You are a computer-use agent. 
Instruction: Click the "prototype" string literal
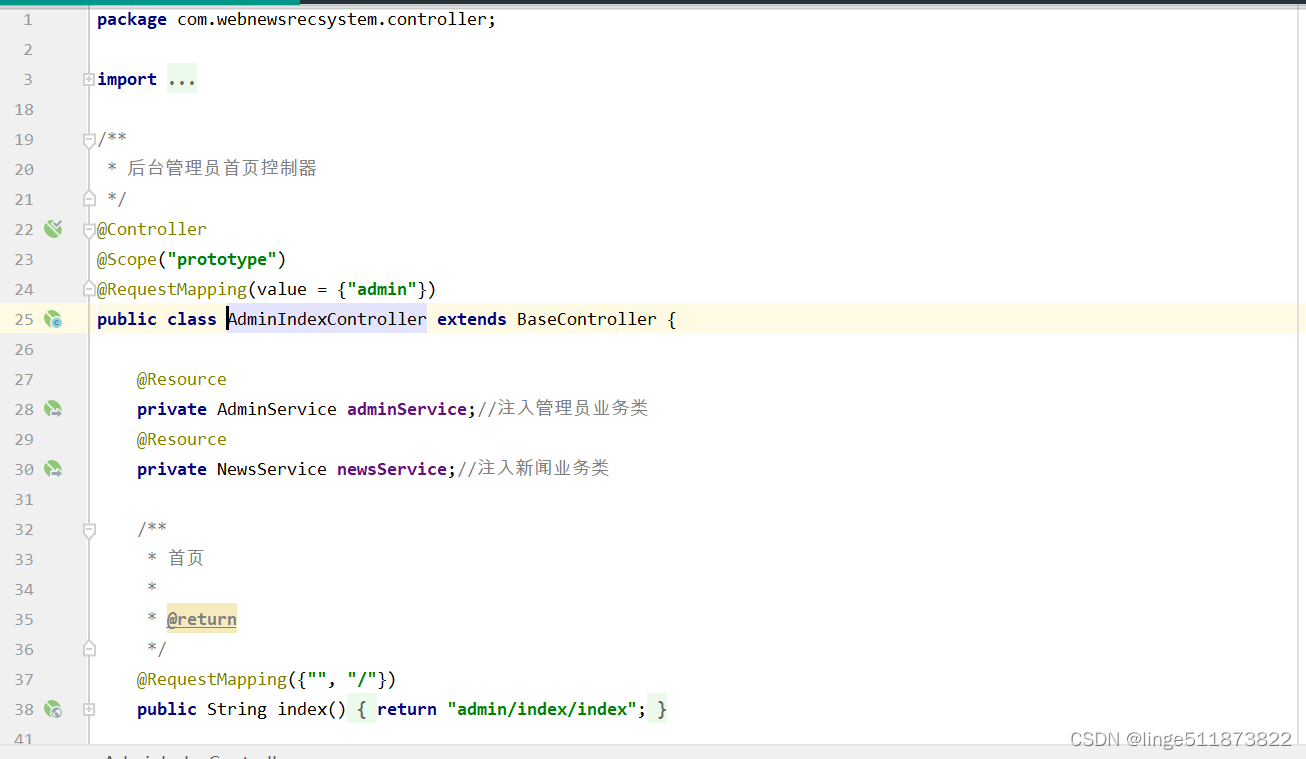coord(222,259)
